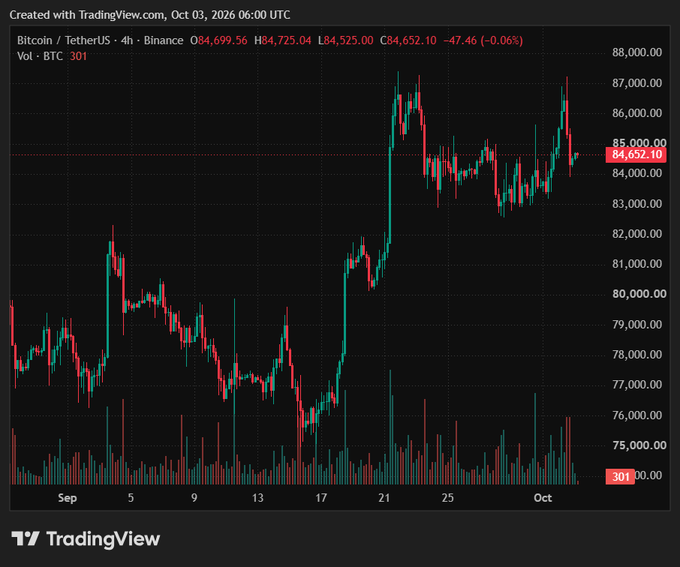
Task: Click the TradingView logo icon
Action: point(26,539)
